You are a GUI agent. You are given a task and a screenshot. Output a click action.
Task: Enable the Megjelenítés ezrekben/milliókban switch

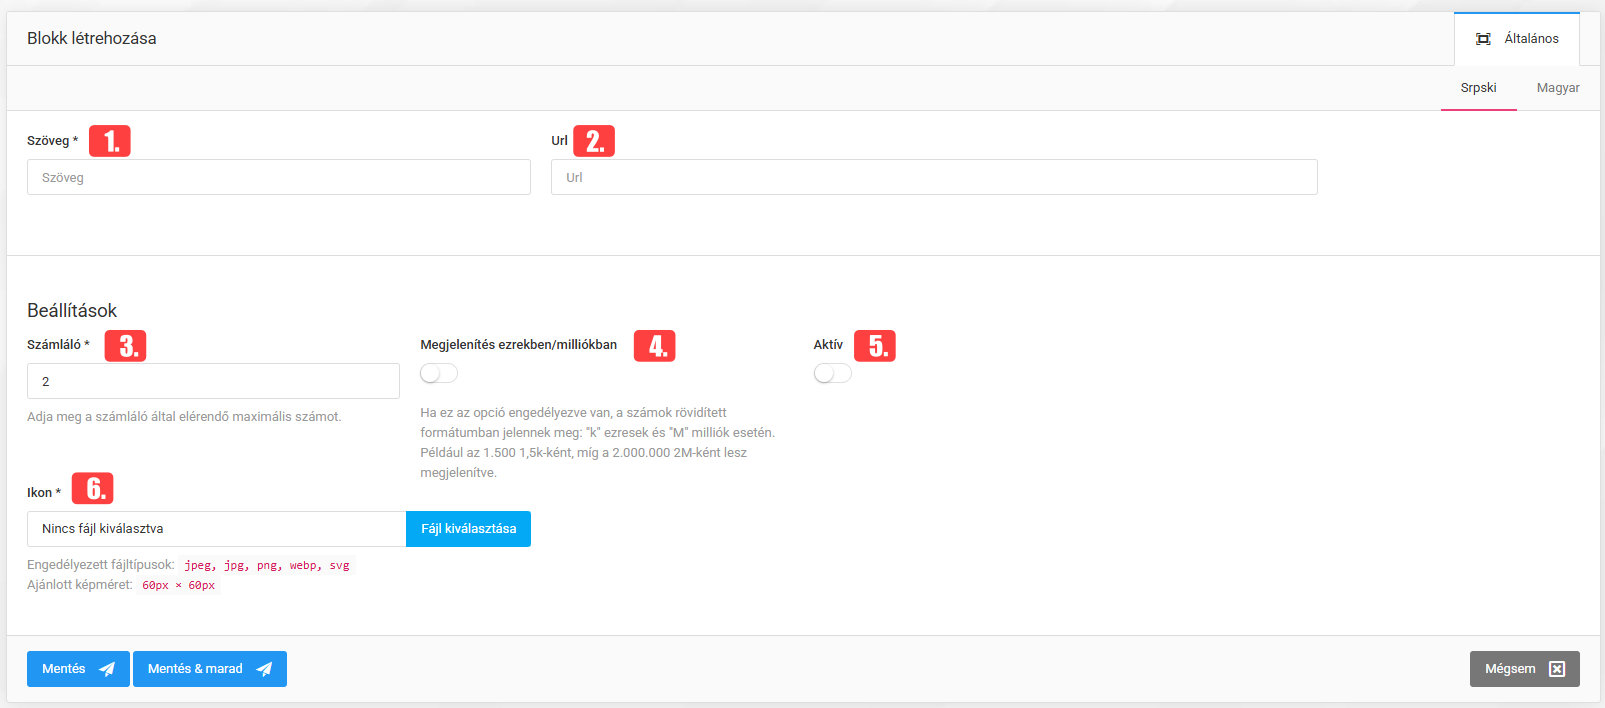tap(439, 373)
